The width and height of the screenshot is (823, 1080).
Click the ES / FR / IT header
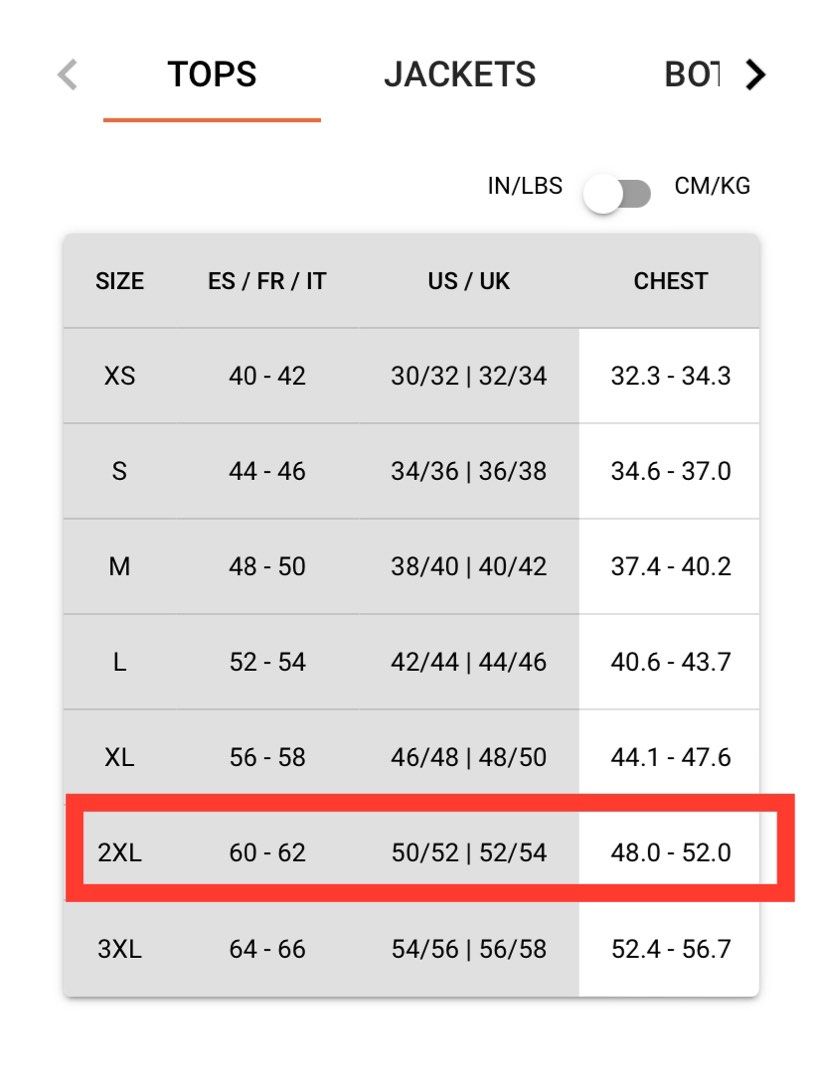tap(267, 281)
